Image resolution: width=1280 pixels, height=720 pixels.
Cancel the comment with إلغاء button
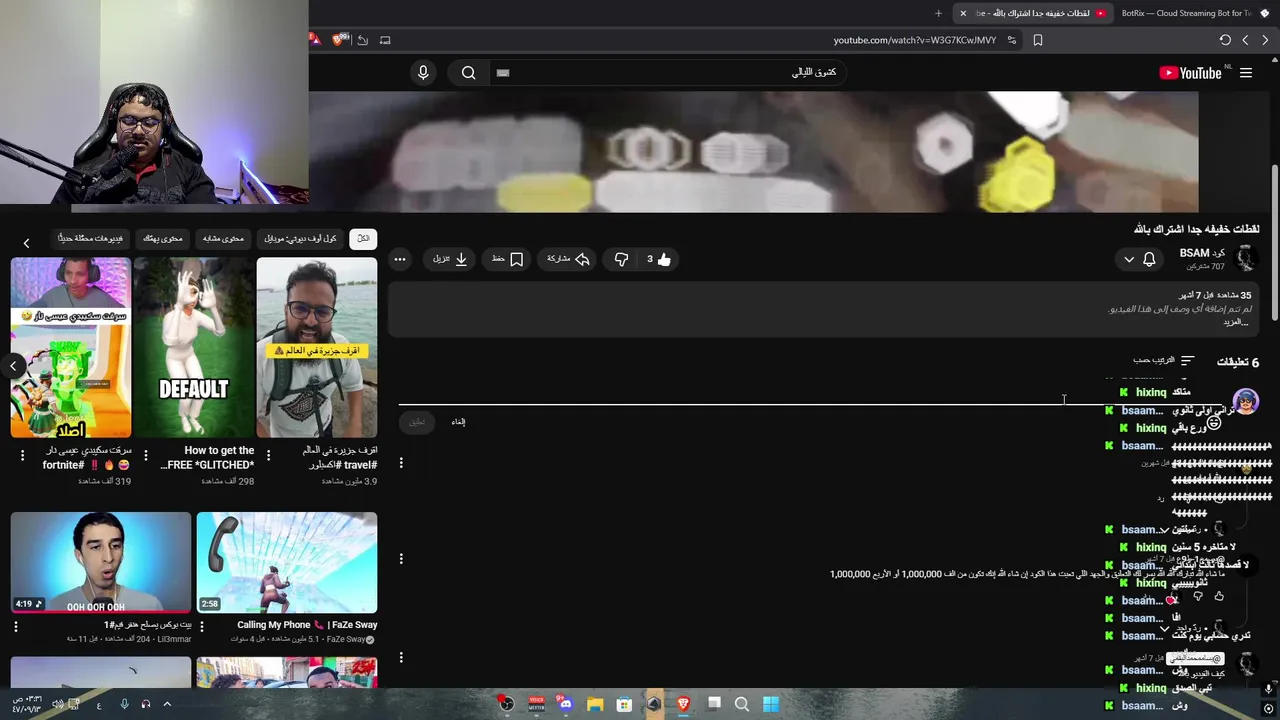[458, 422]
